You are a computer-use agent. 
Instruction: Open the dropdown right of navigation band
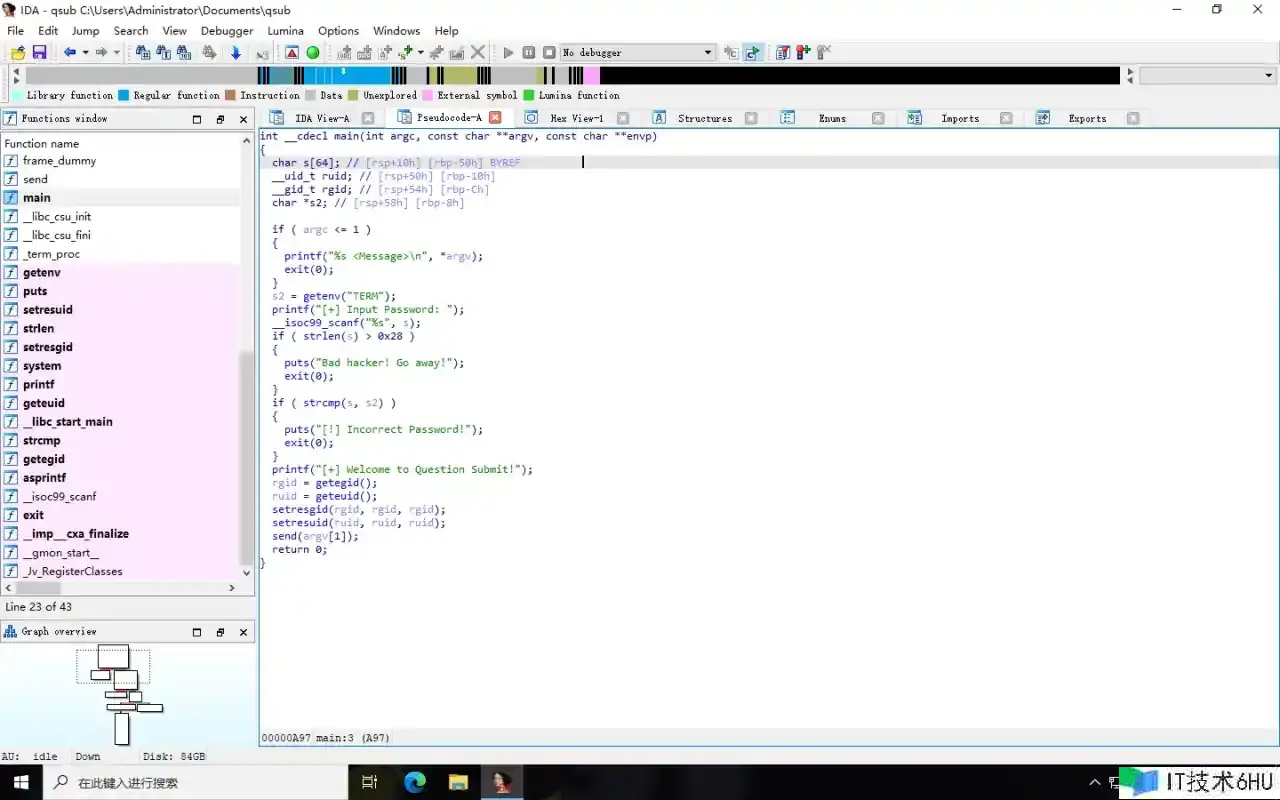click(x=1268, y=76)
